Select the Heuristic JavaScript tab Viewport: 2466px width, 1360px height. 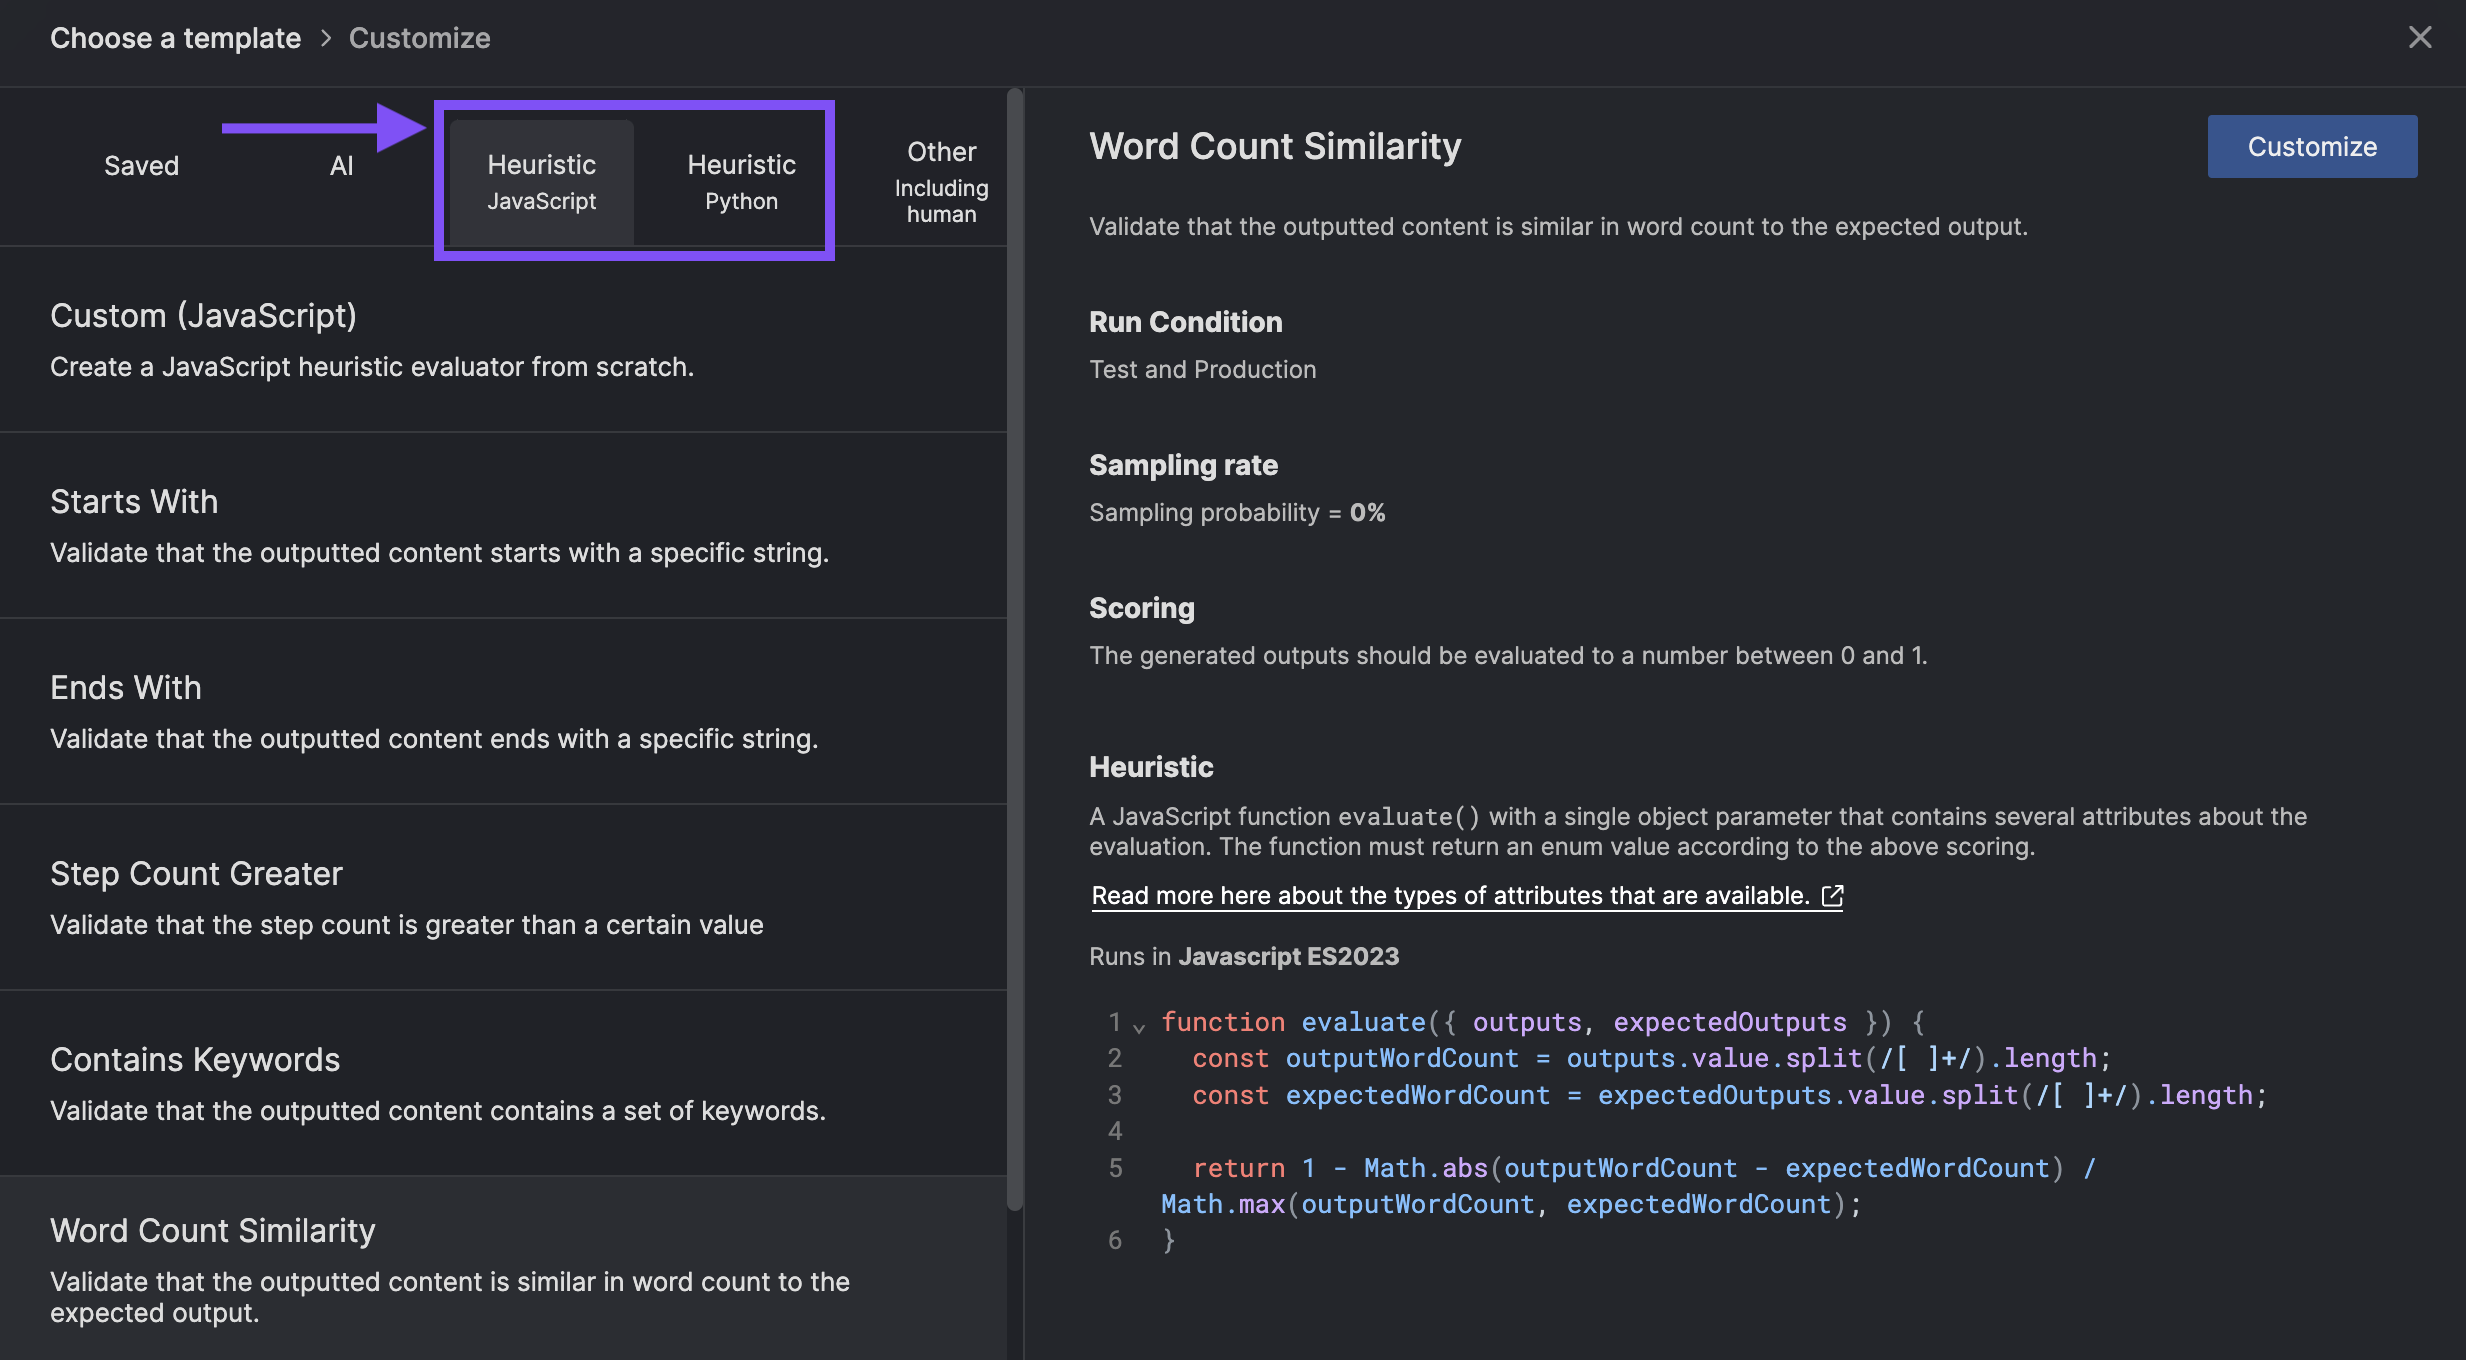click(541, 181)
